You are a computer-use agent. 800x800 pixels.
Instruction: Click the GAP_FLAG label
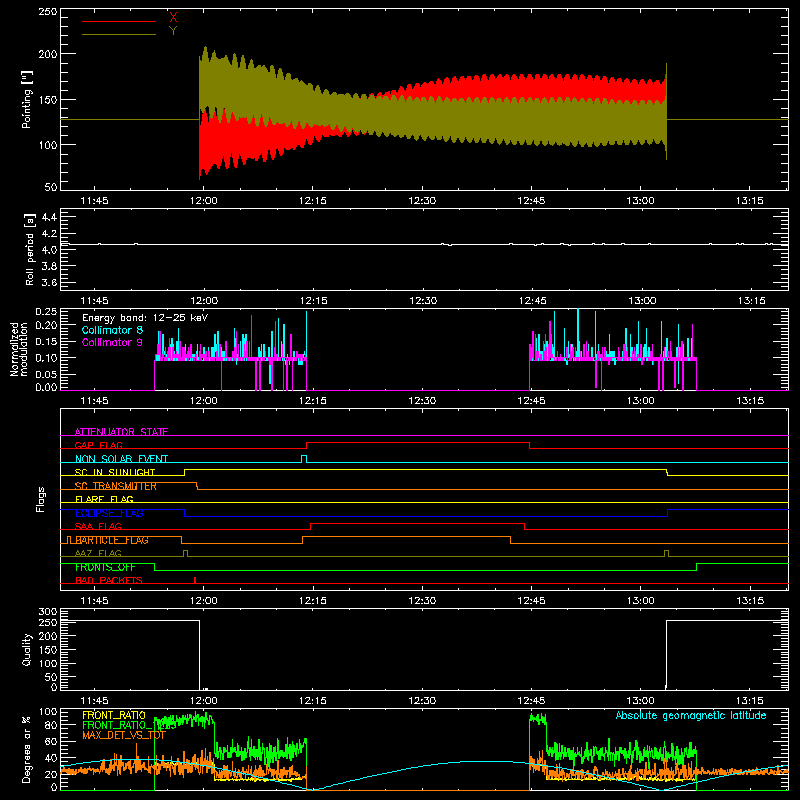coord(98,445)
